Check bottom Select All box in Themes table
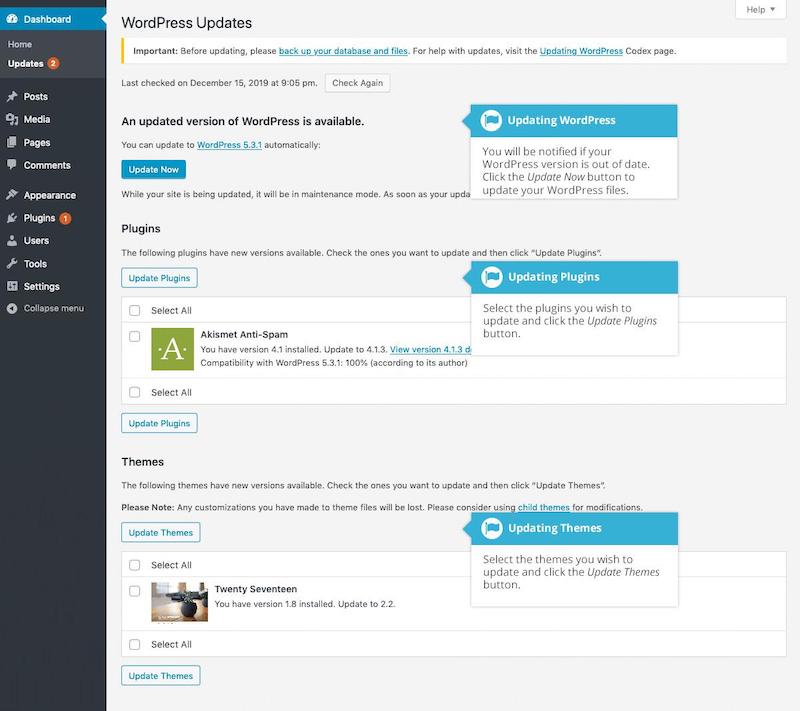Screen dimensions: 800x711 coord(135,644)
